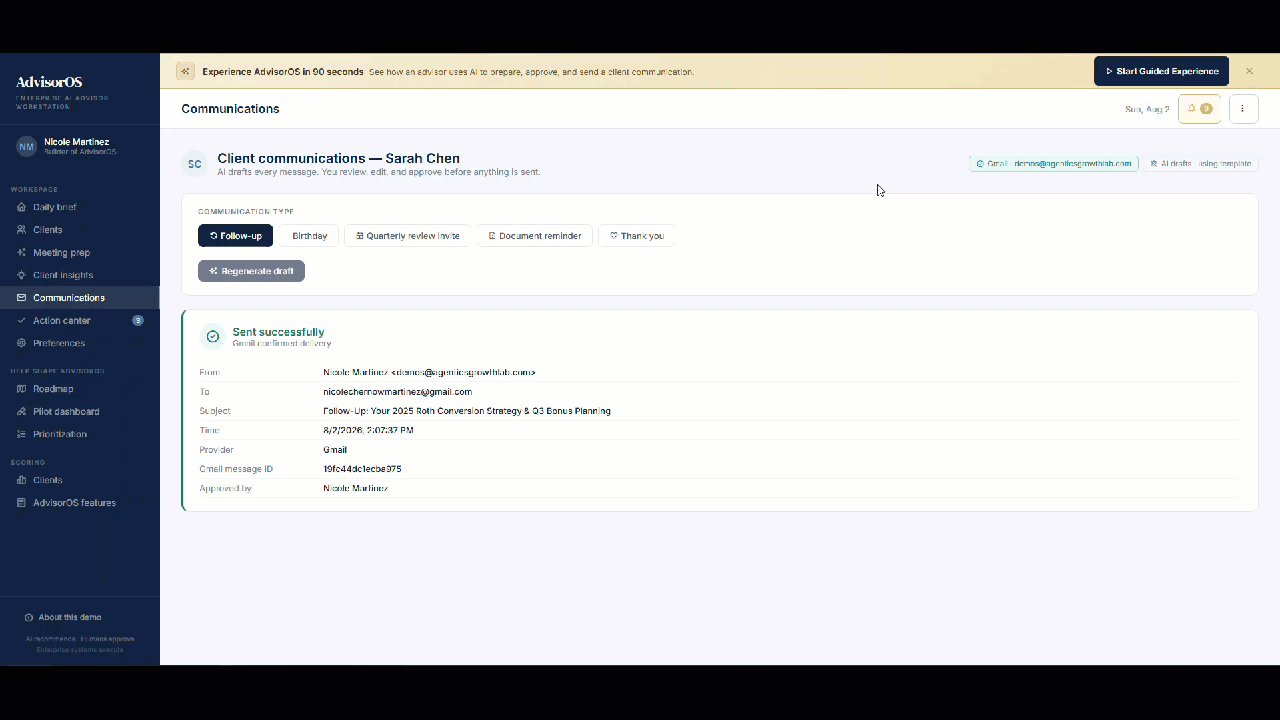Screen dimensions: 1280x720
Task: Select Thank you communication type
Action: click(x=637, y=236)
